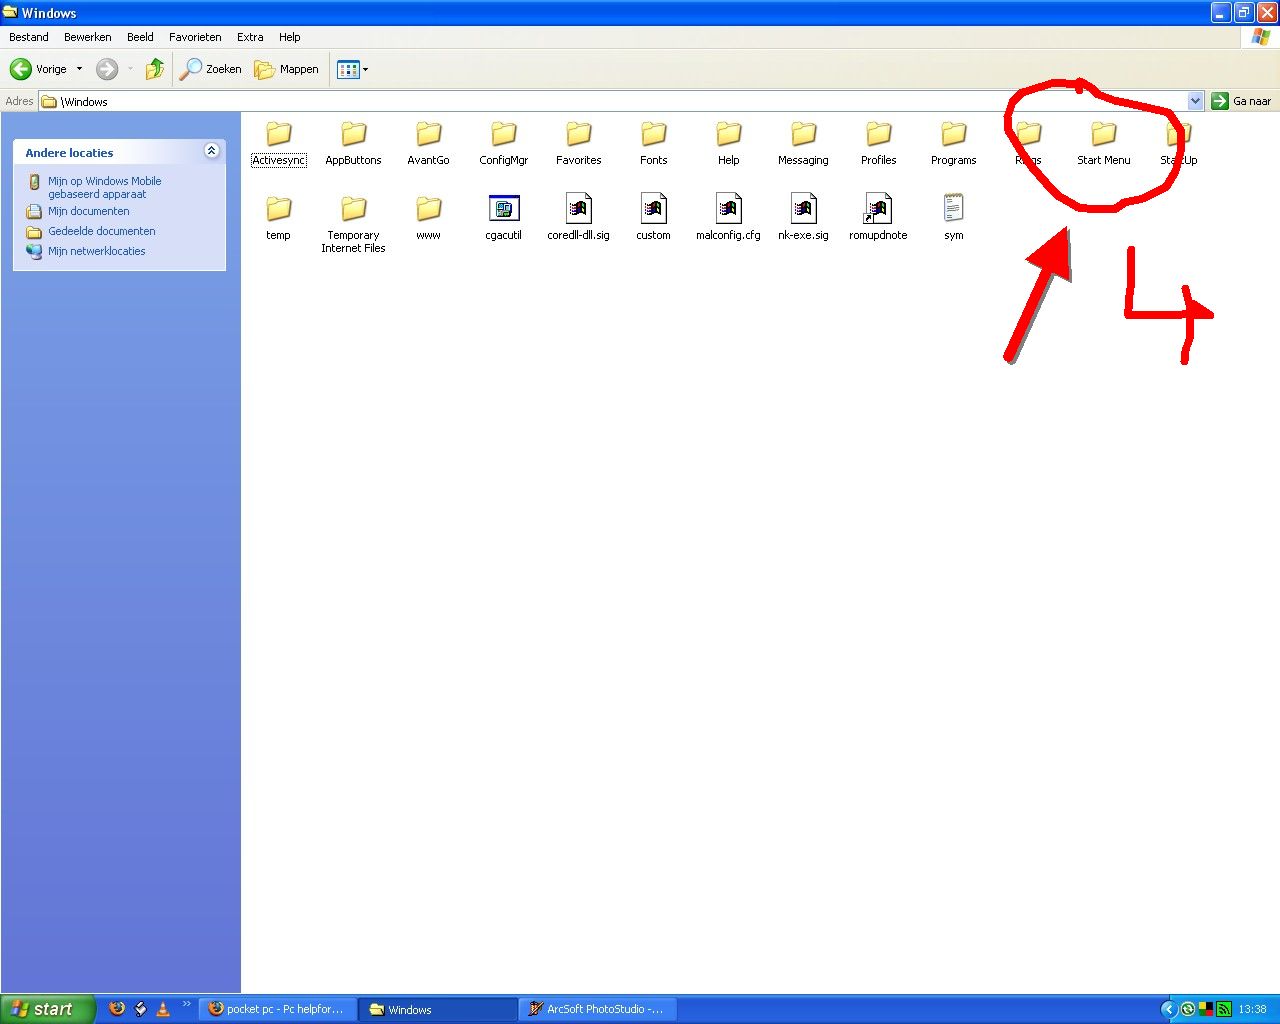Open the Temporary Internet Files folder
The height and width of the screenshot is (1024, 1280).
(x=353, y=224)
